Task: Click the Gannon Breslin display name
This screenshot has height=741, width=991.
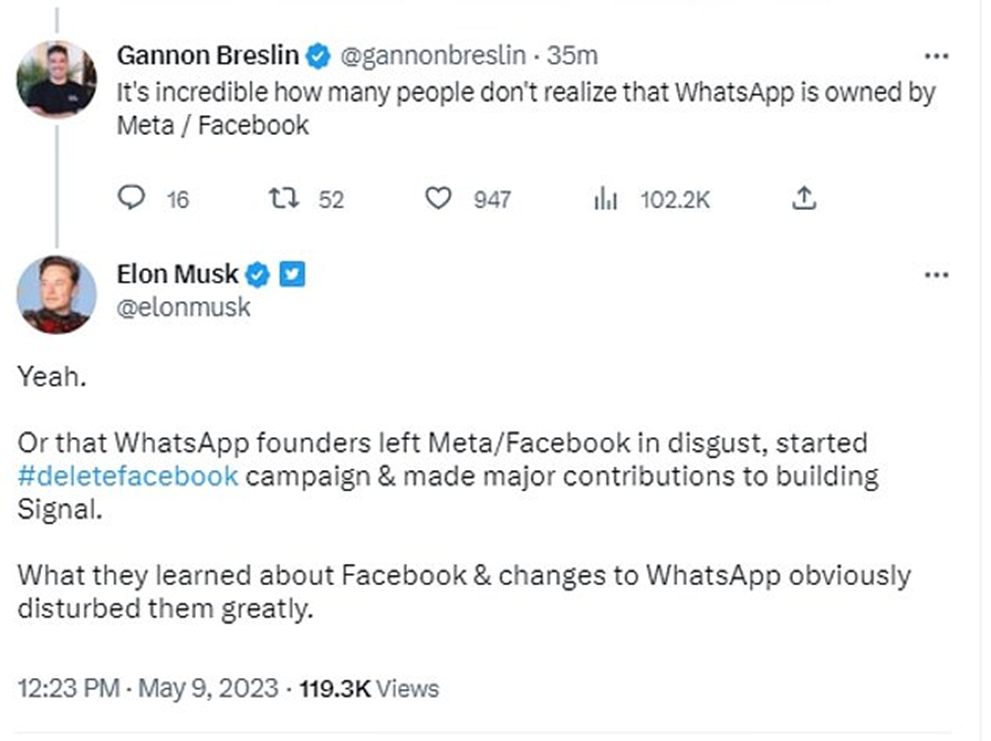Action: click(209, 56)
